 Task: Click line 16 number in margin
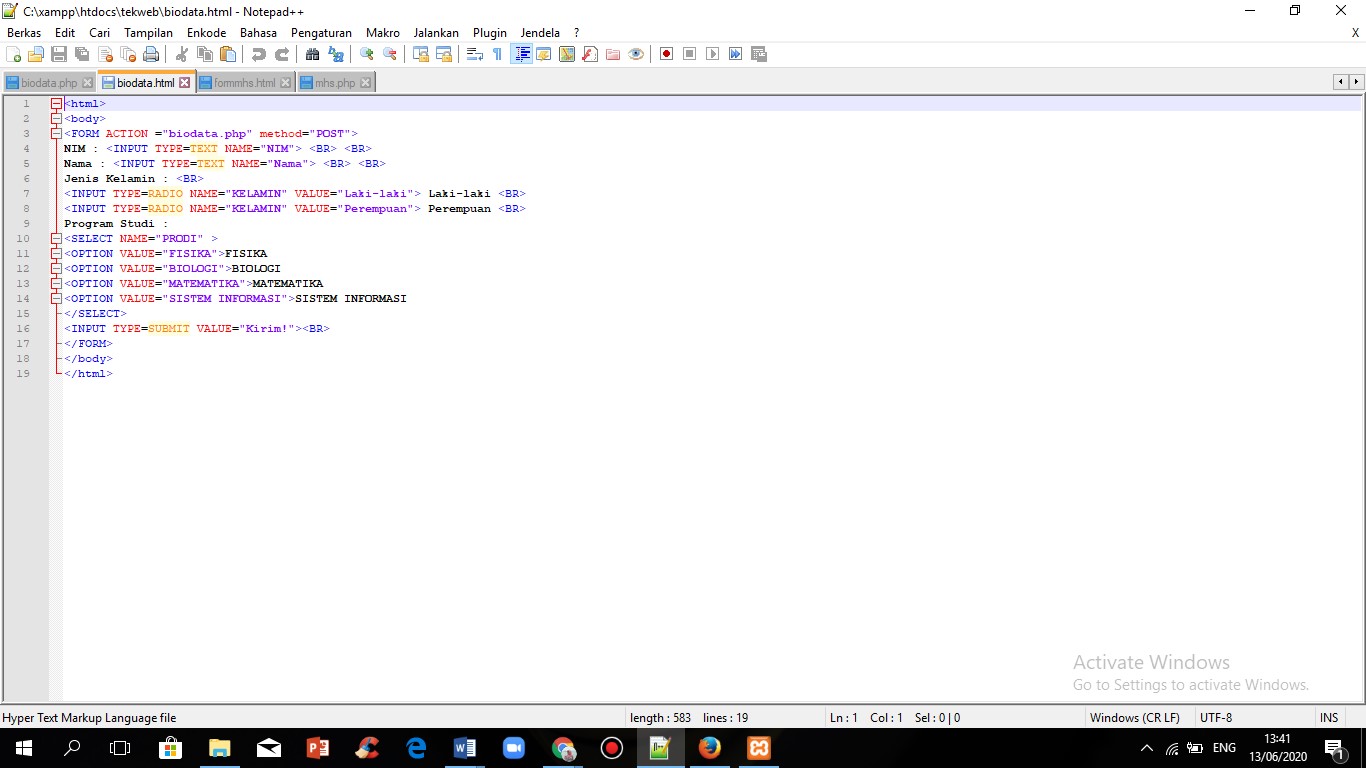pos(23,329)
